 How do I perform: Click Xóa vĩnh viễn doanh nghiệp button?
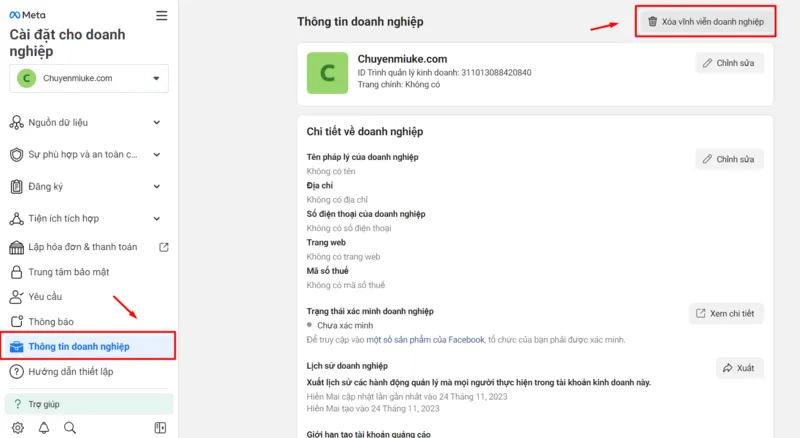(x=706, y=22)
